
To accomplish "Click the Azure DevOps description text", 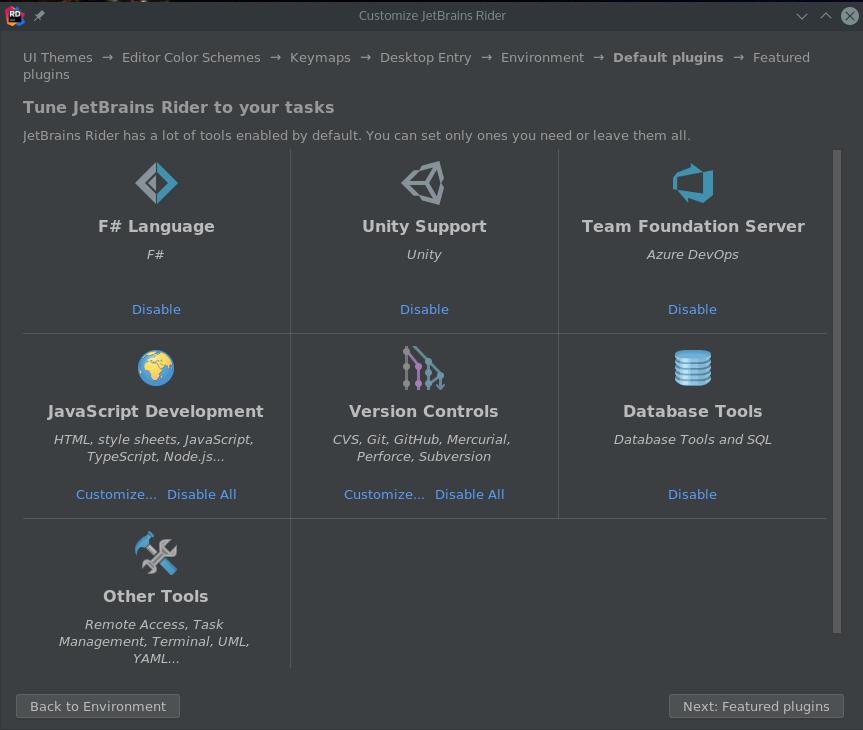I will pyautogui.click(x=692, y=254).
